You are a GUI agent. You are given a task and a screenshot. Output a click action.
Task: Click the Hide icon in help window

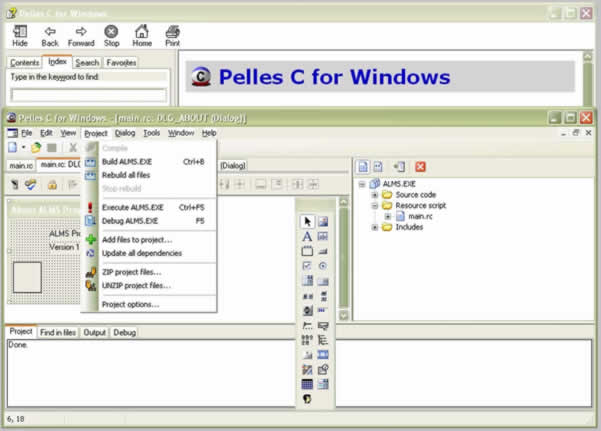(x=20, y=36)
